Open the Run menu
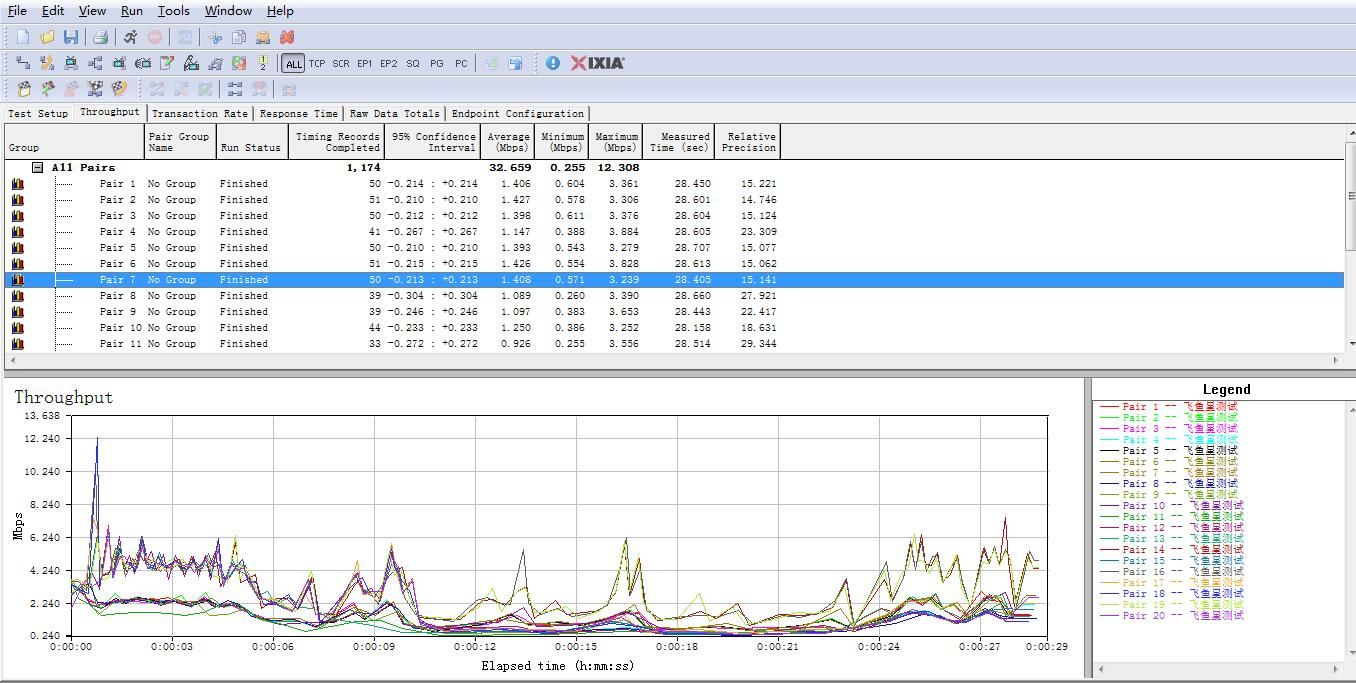Image resolution: width=1356 pixels, height=683 pixels. point(132,11)
